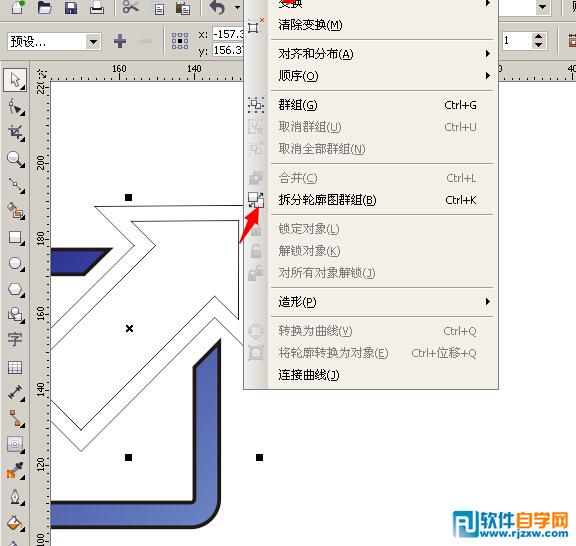The width and height of the screenshot is (576, 546).
Task: Choose 群组(G) menu item
Action: coord(371,105)
